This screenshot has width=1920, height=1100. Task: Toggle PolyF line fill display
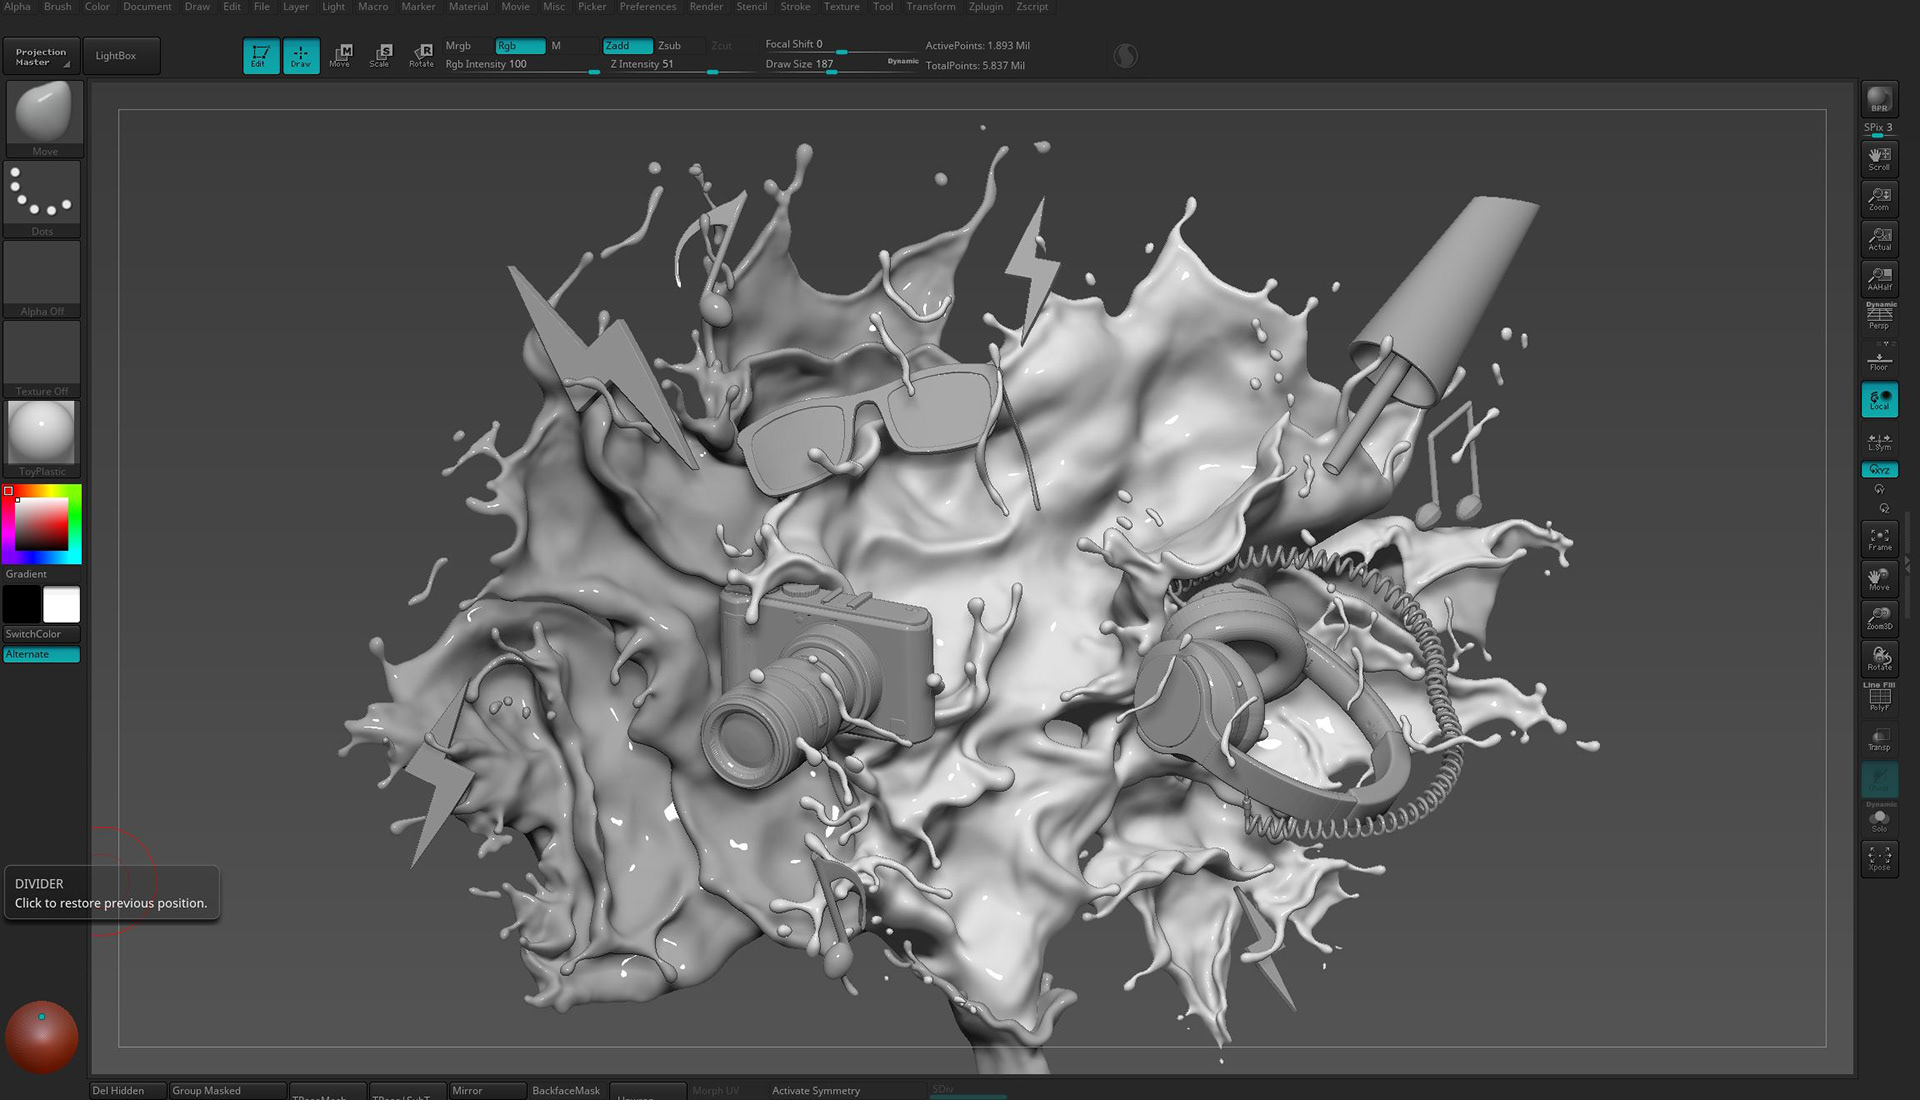point(1879,698)
